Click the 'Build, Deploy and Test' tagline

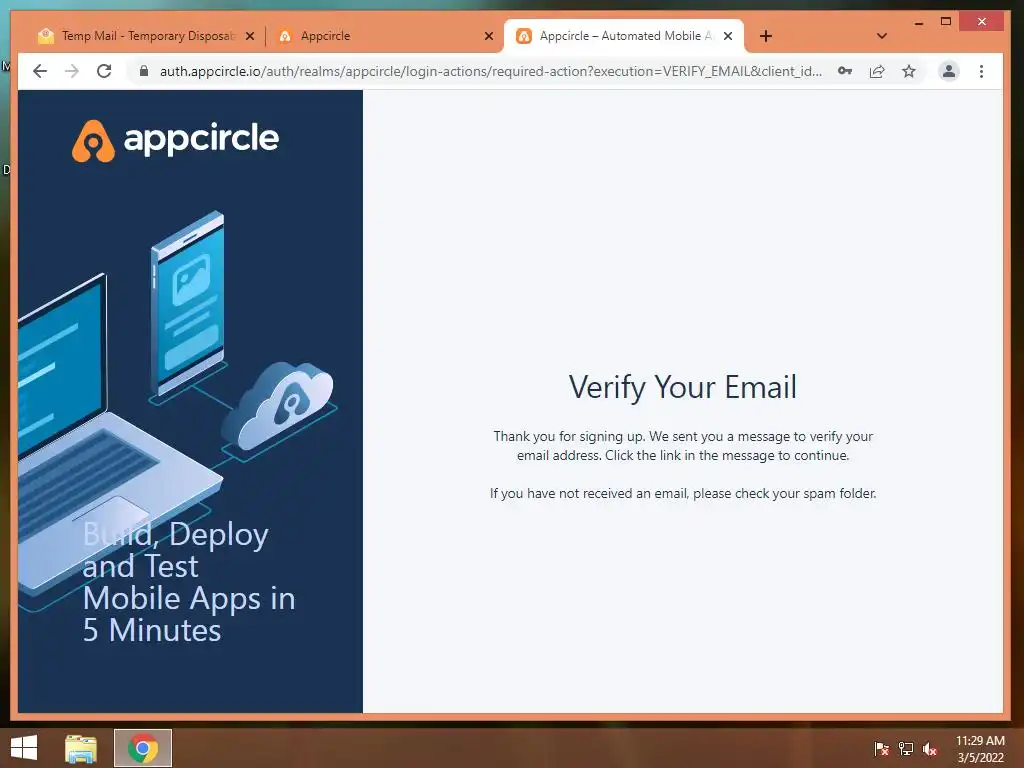click(189, 582)
